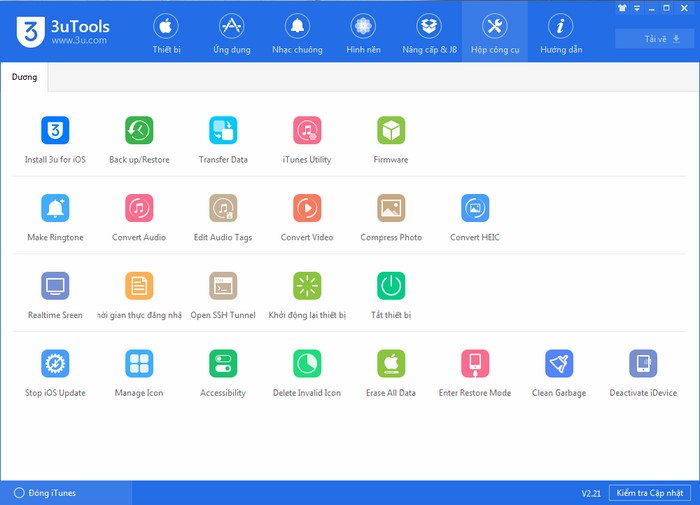Switch to Thiết bị section

tap(166, 33)
